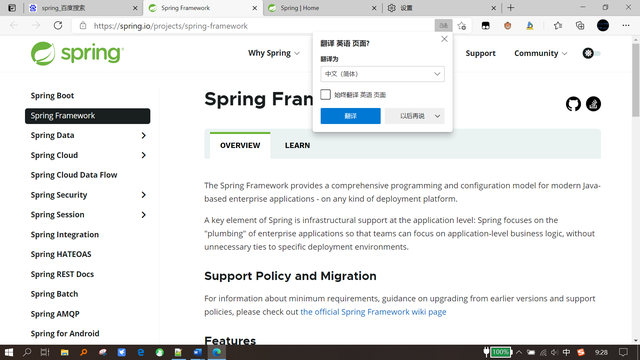Expand the Spring Cloud submenu arrow
The image size is (640, 360).
click(x=144, y=155)
